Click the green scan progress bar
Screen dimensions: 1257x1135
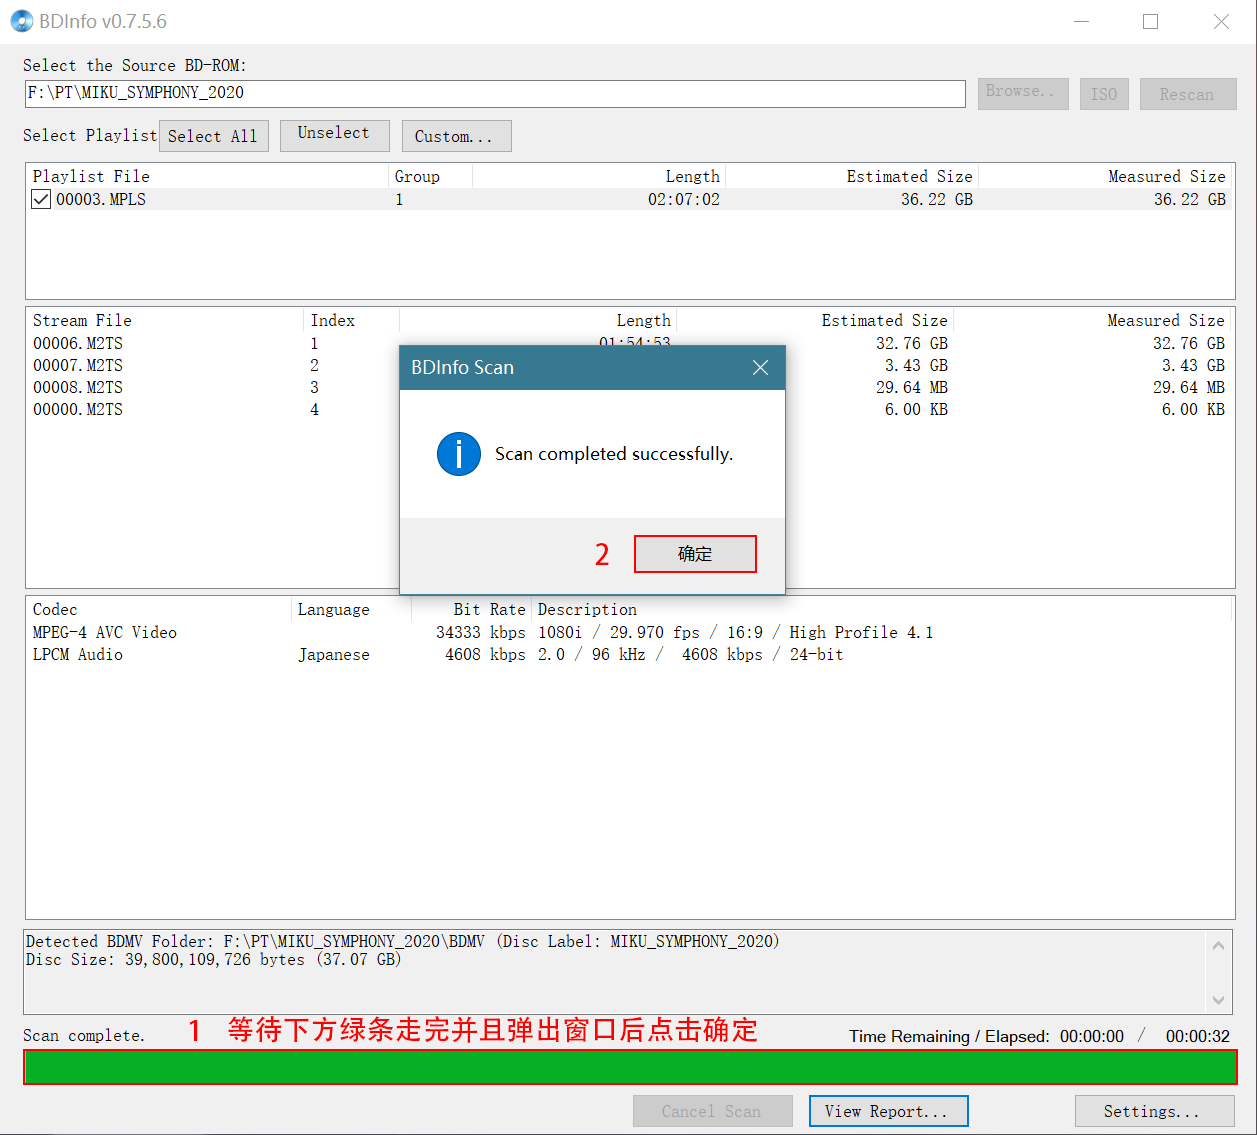tap(630, 1067)
